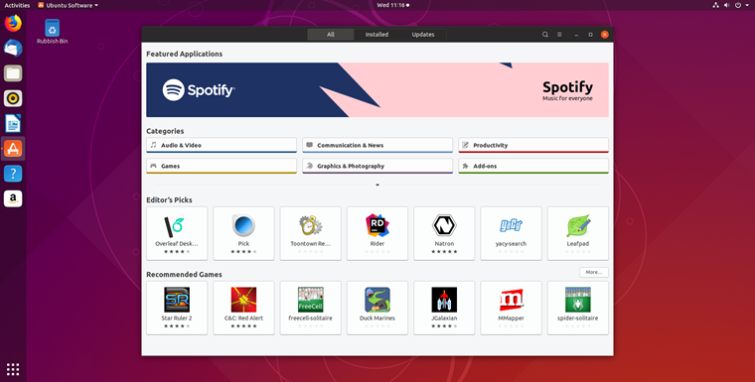The image size is (755, 382).
Task: Click More... beside Recommended Games
Action: pos(594,272)
